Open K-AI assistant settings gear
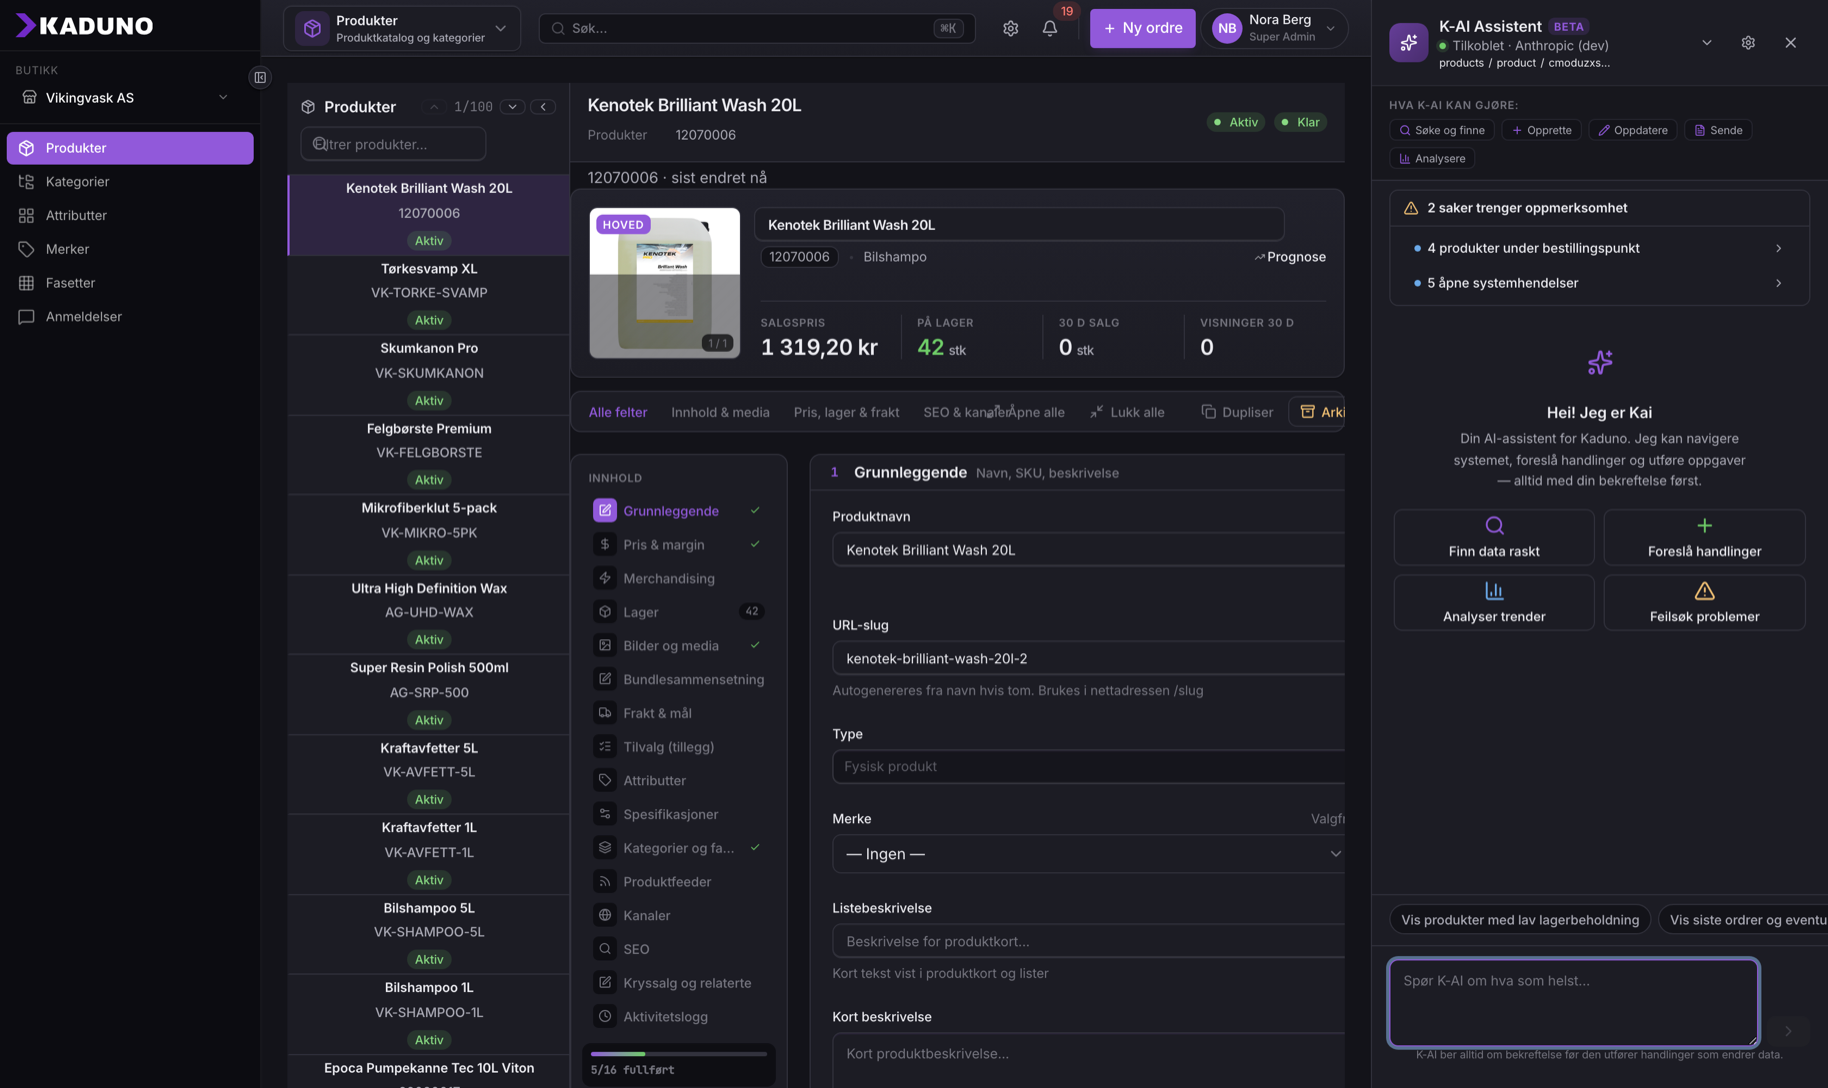Image resolution: width=1828 pixels, height=1088 pixels. coord(1748,43)
